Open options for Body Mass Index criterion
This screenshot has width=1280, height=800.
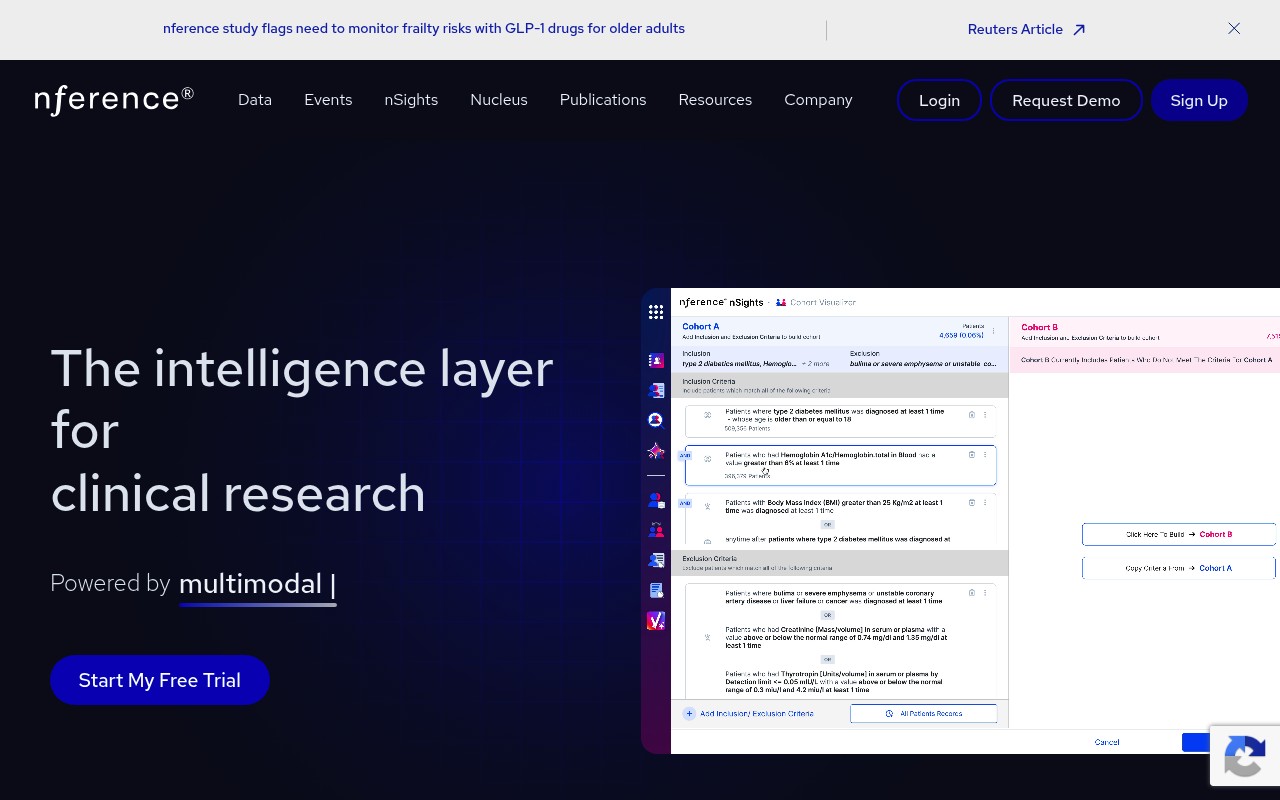pos(985,503)
